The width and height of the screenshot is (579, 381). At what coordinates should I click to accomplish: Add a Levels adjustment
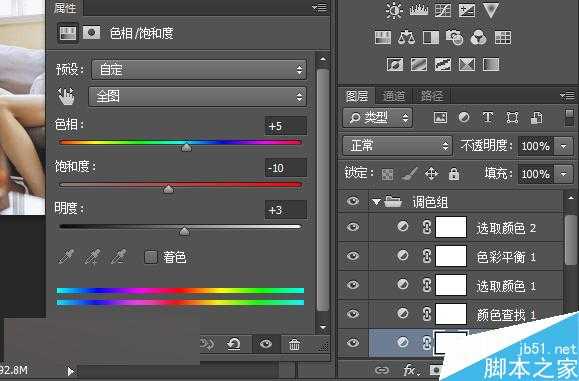pyautogui.click(x=419, y=10)
